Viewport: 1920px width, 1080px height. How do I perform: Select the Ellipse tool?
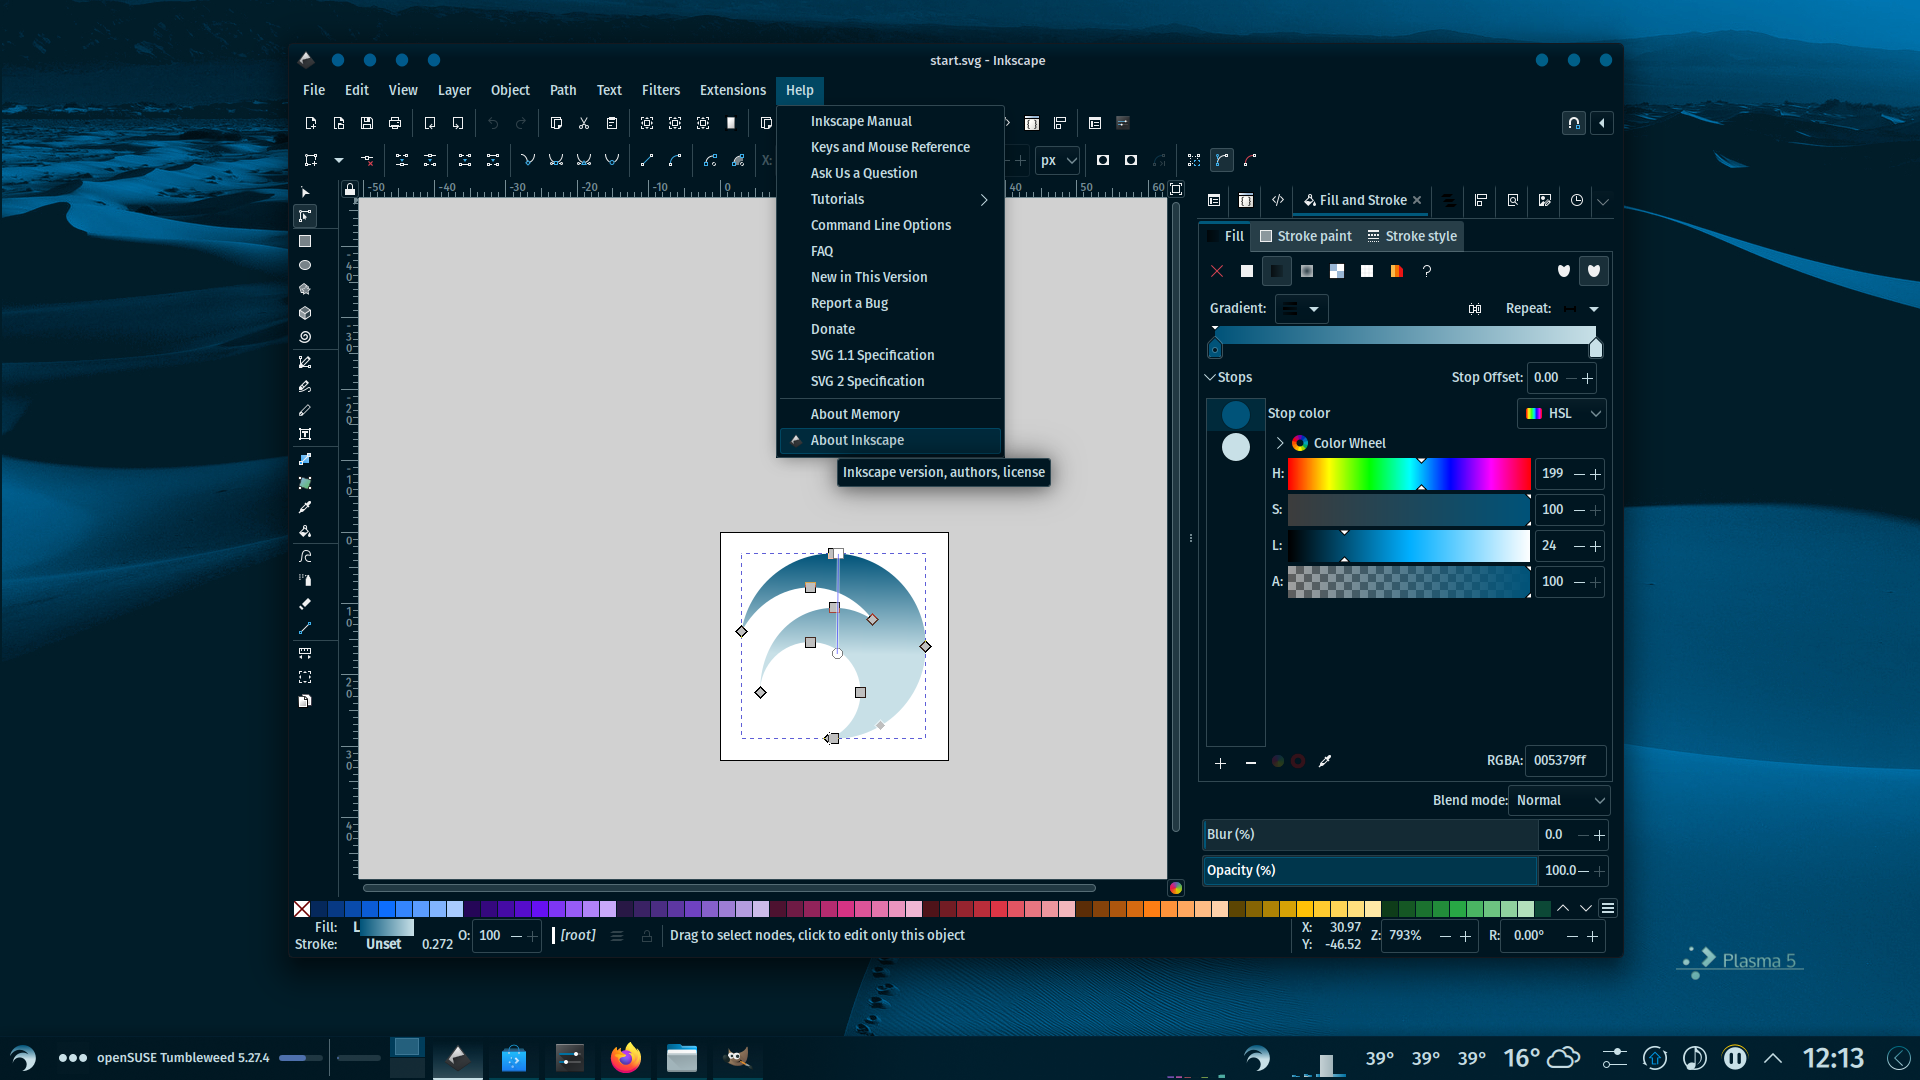pos(305,265)
